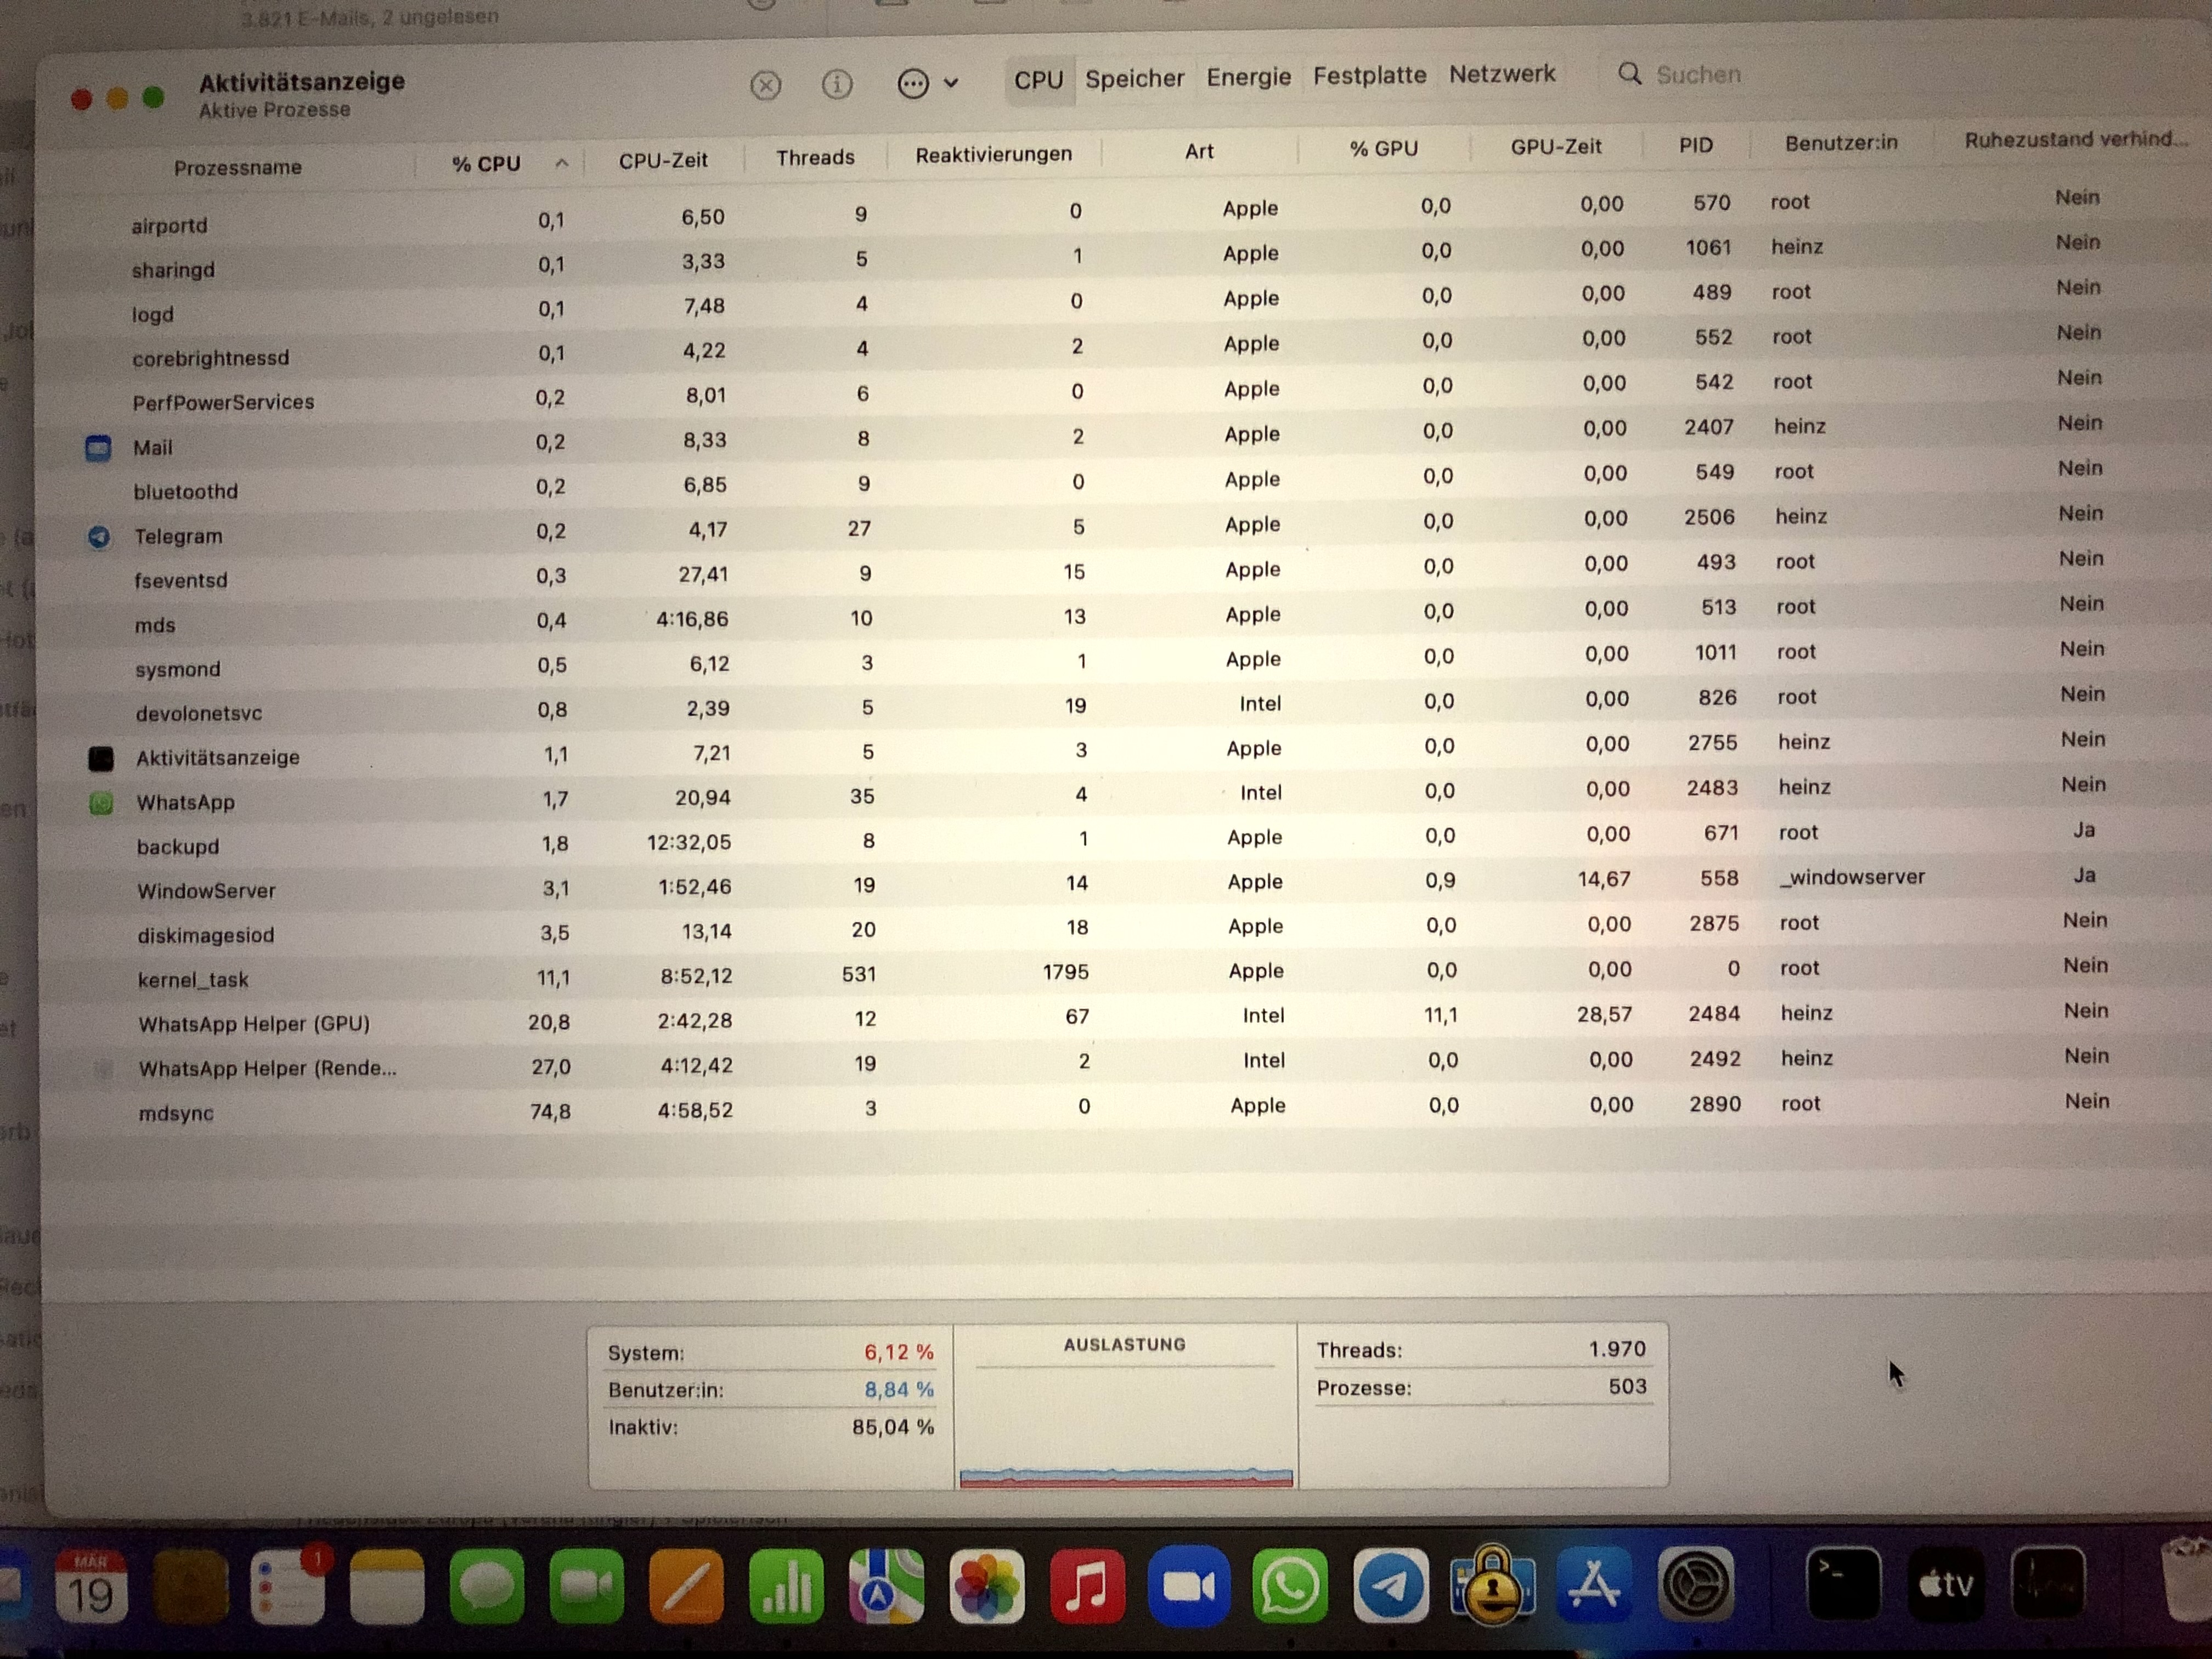
Task: Open the more options ellipsis menu
Action: 914,84
